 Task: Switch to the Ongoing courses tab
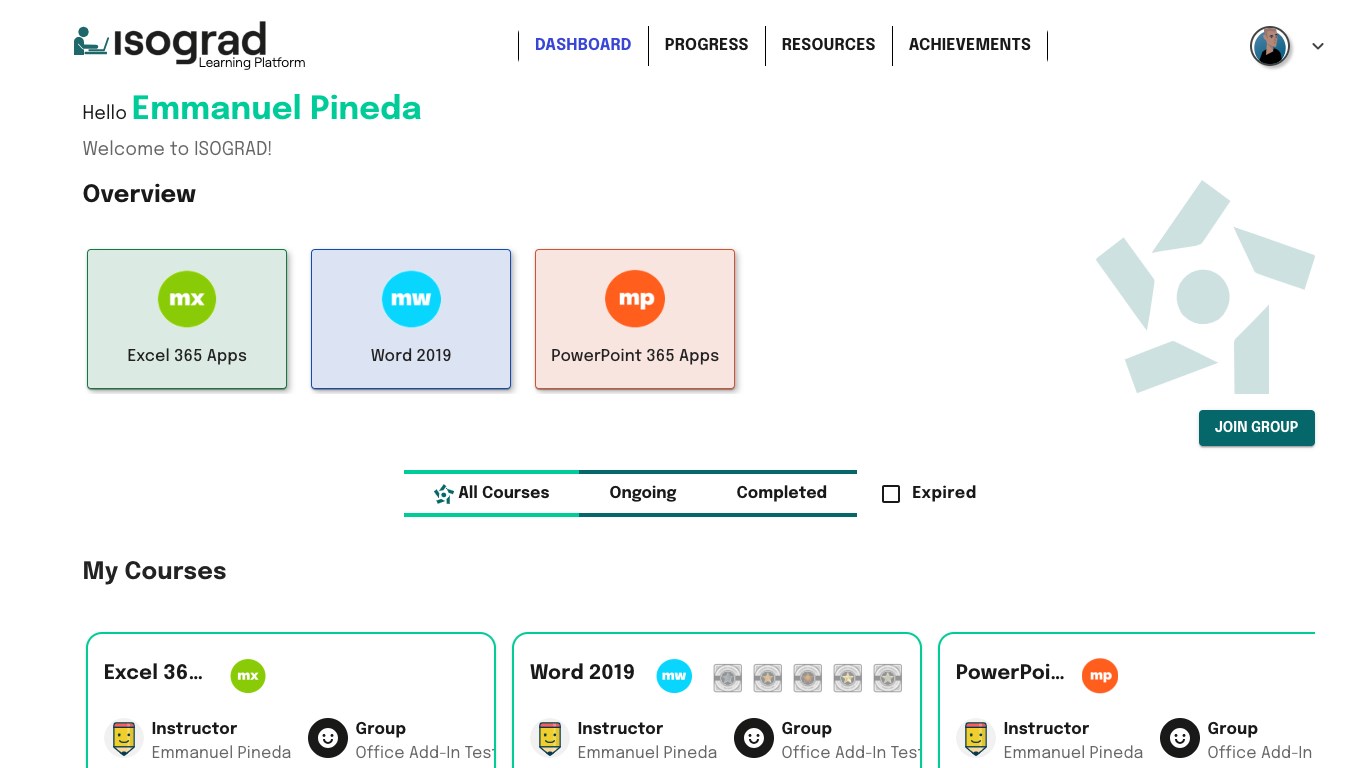pos(642,493)
